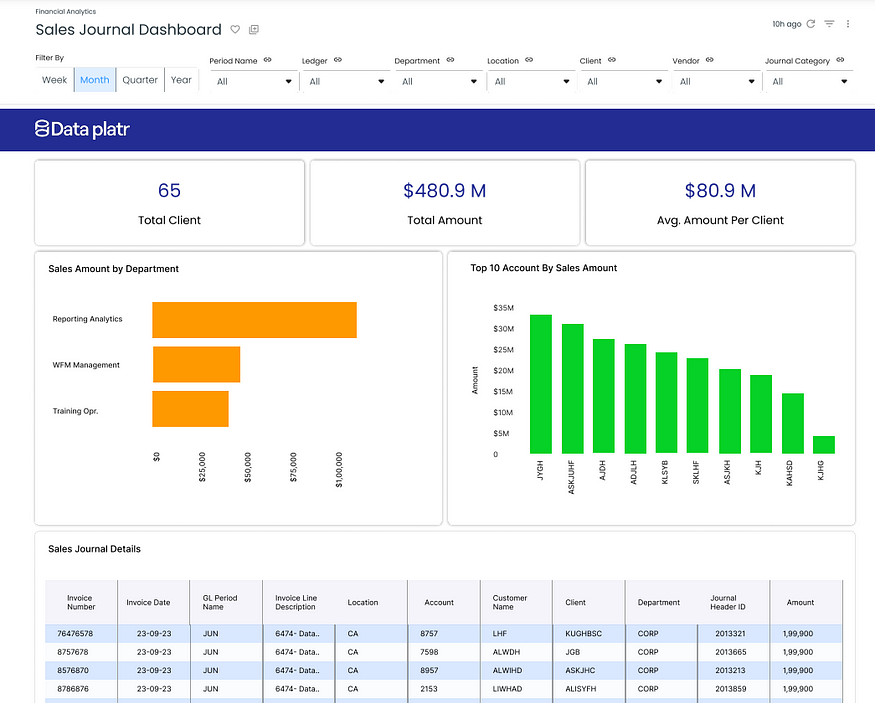
Task: Click journal header ID 2013859
Action: (730, 688)
